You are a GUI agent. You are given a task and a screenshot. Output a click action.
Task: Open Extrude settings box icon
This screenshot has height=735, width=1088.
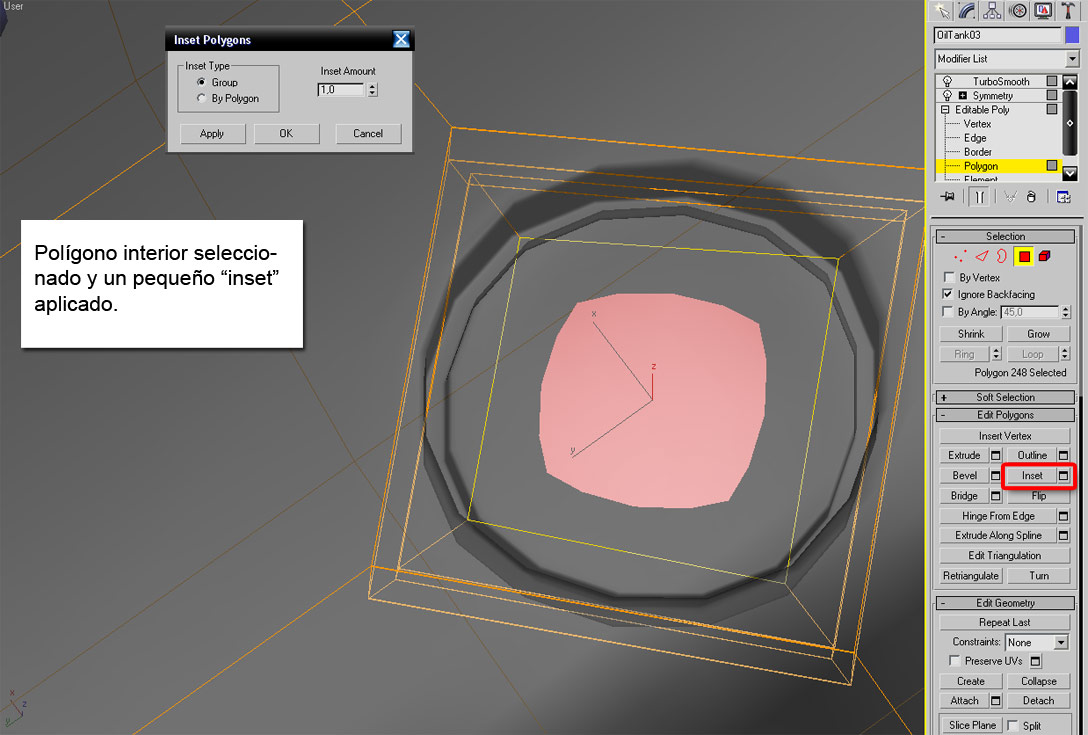[x=996, y=455]
